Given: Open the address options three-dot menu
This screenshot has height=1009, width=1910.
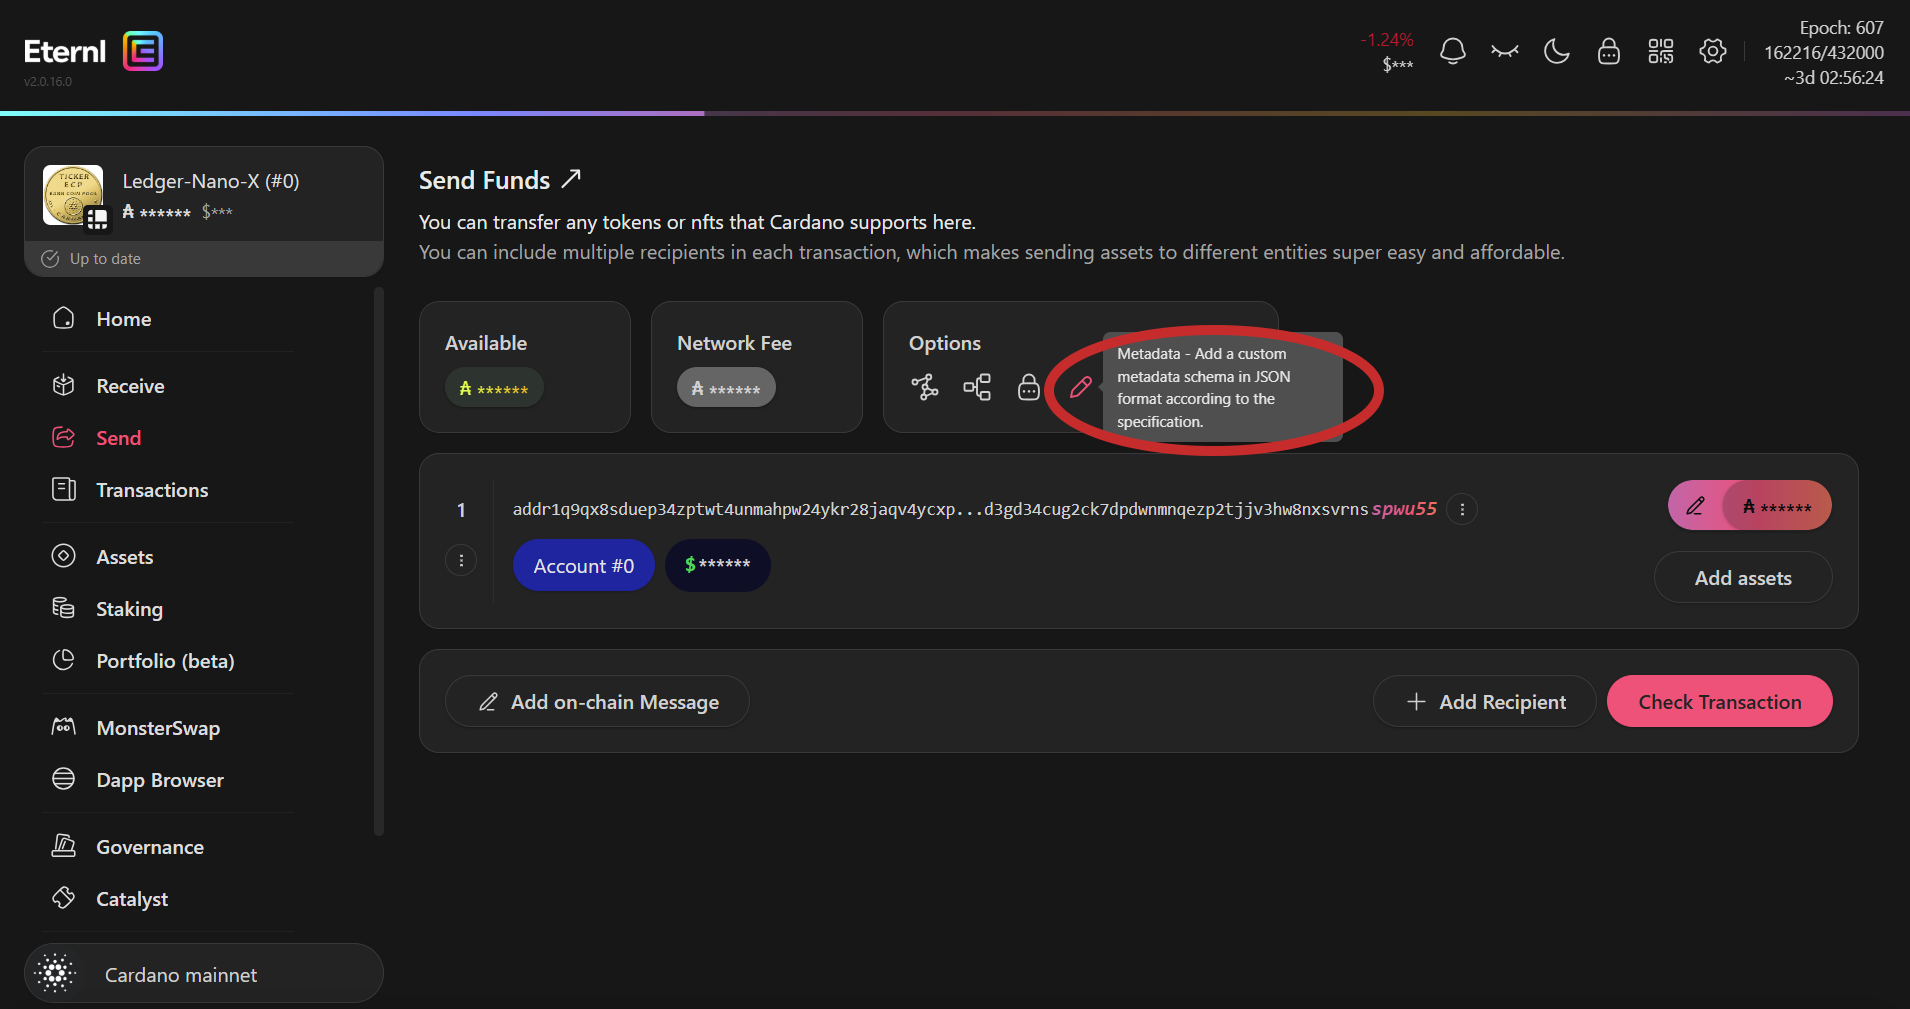Looking at the screenshot, I should [x=1462, y=509].
